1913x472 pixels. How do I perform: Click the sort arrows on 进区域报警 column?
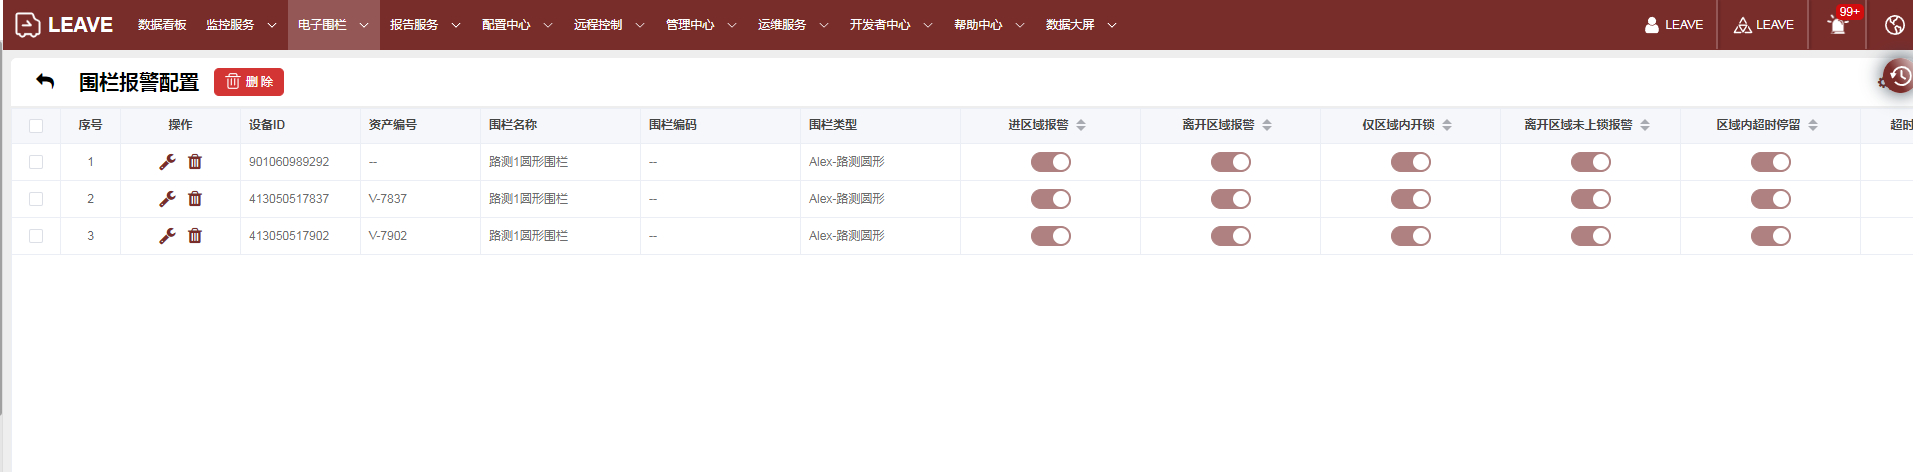(x=1081, y=125)
